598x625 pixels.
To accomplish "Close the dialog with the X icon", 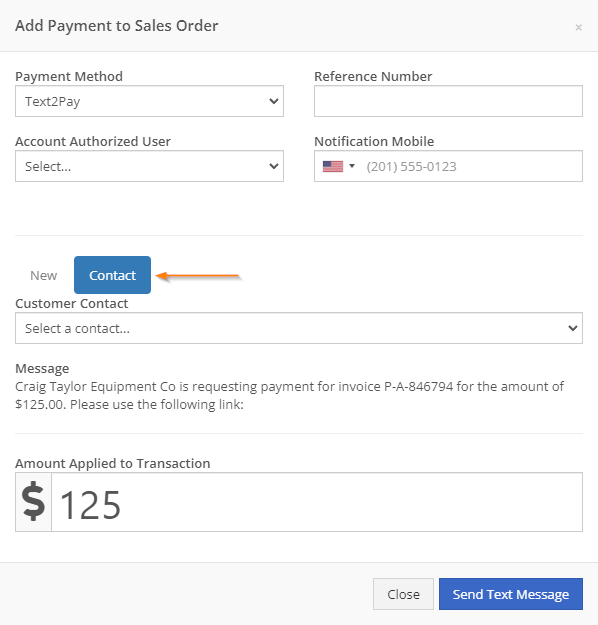I will [578, 28].
